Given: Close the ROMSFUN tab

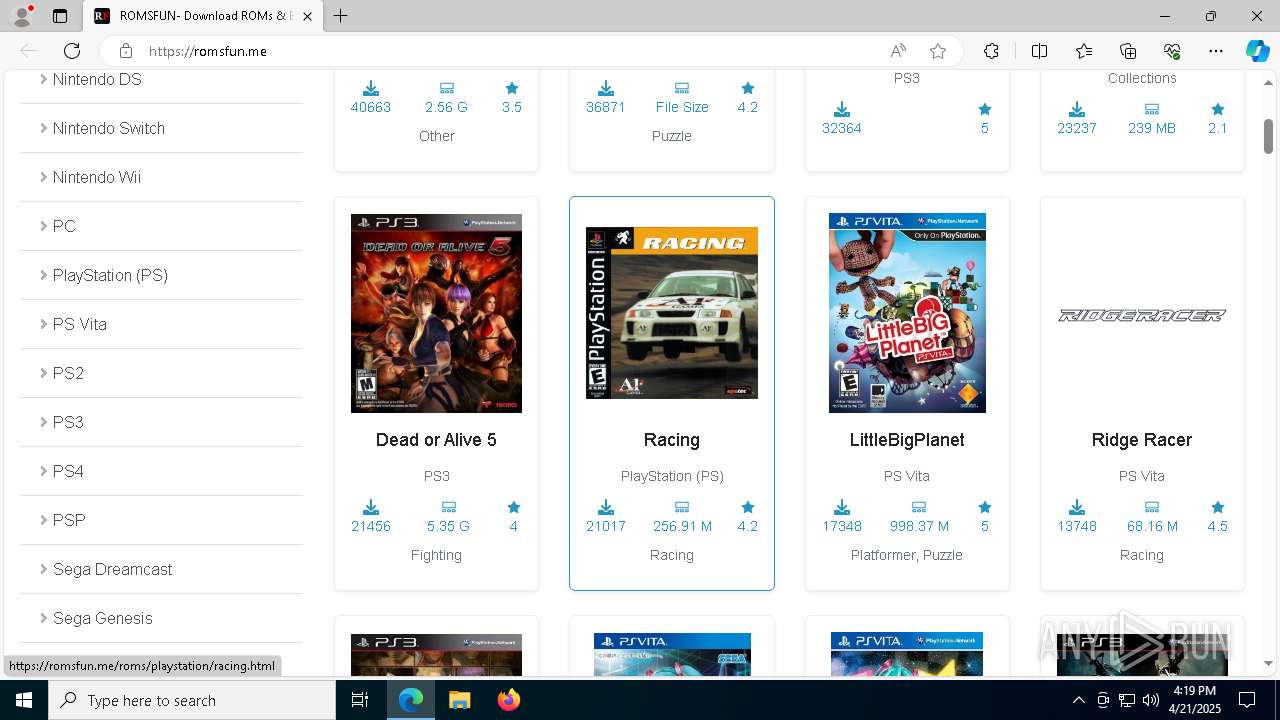Looking at the screenshot, I should point(307,16).
